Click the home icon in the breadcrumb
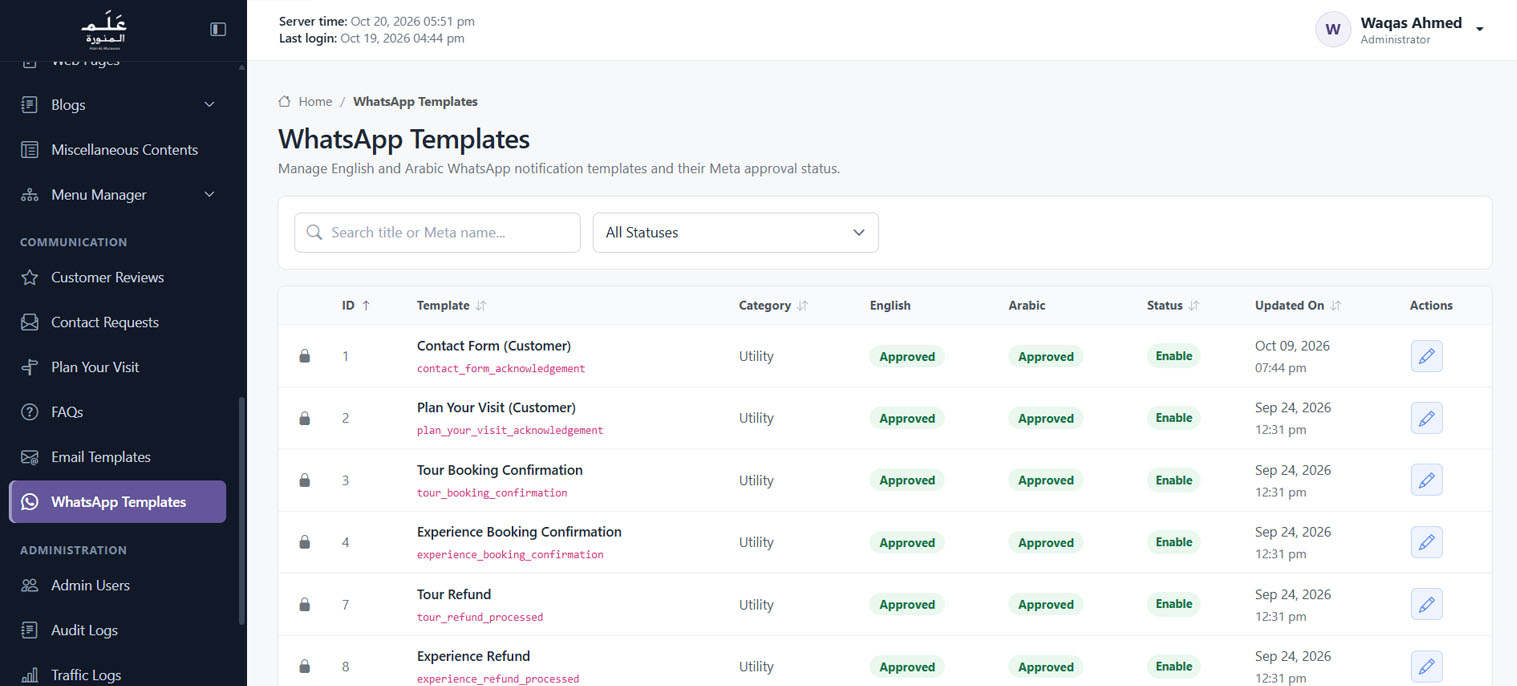Screen dimensions: 1517x686 [x=285, y=101]
